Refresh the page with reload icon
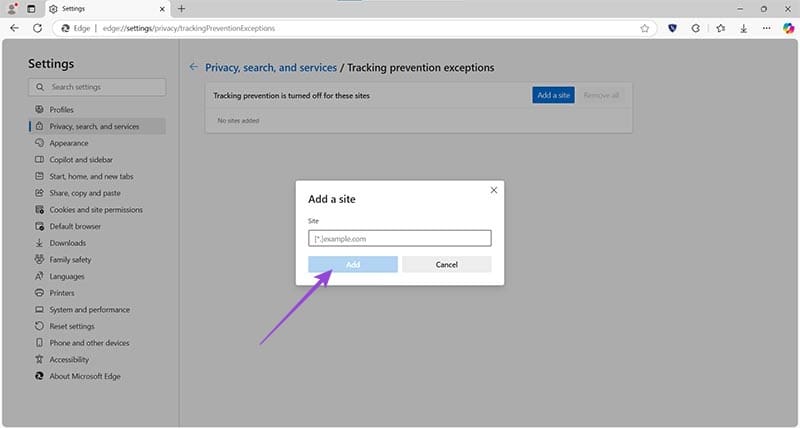800x428 pixels. pos(37,28)
